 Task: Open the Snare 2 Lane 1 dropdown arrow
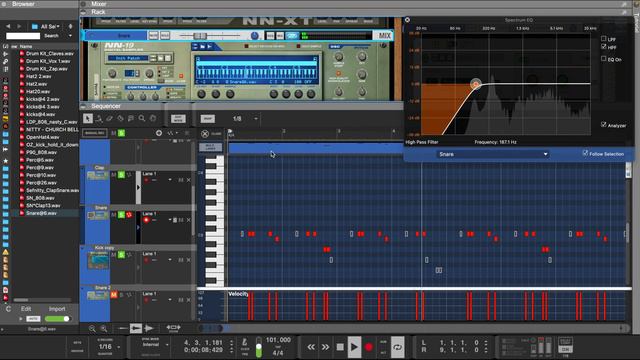(170, 300)
